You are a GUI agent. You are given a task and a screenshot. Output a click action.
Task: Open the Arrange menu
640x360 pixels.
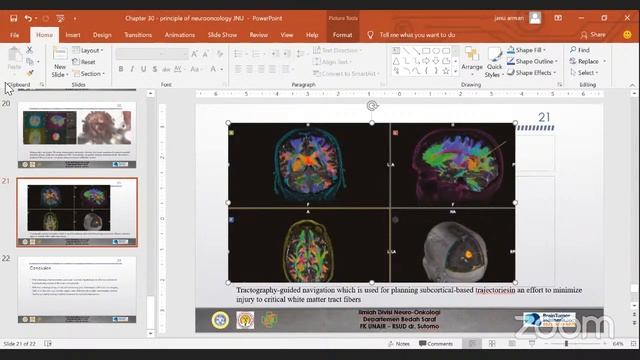[x=472, y=62]
